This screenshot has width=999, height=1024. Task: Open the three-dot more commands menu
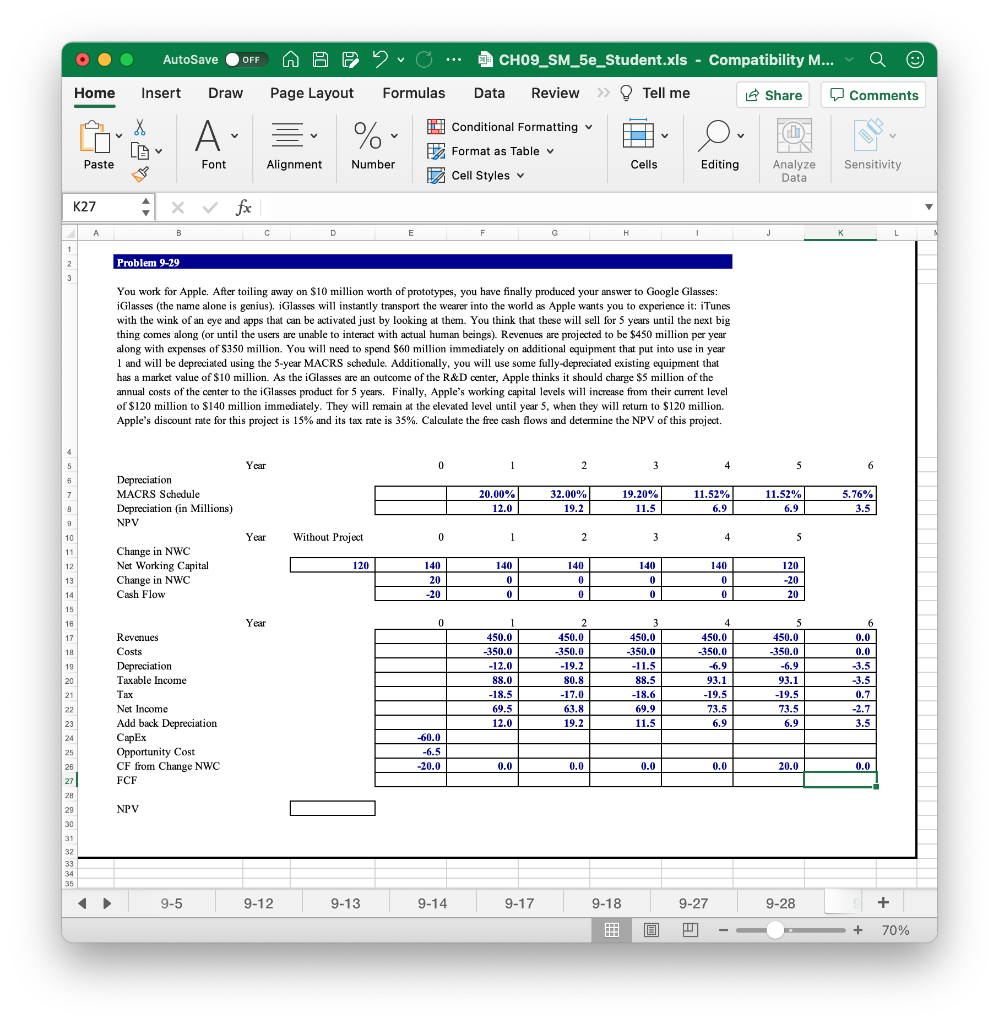(454, 59)
